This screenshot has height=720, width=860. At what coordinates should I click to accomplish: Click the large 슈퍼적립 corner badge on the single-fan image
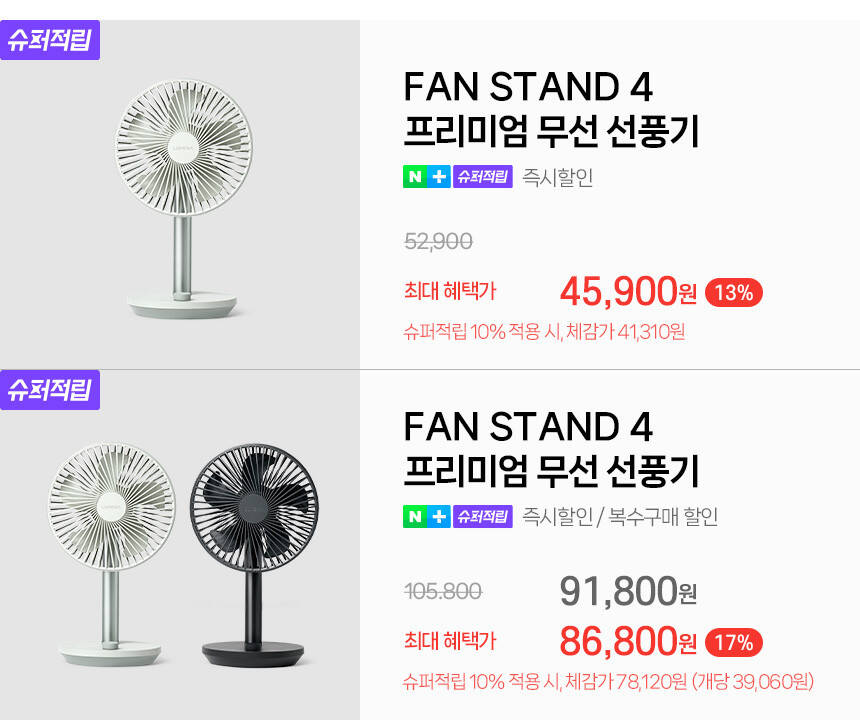coord(50,41)
